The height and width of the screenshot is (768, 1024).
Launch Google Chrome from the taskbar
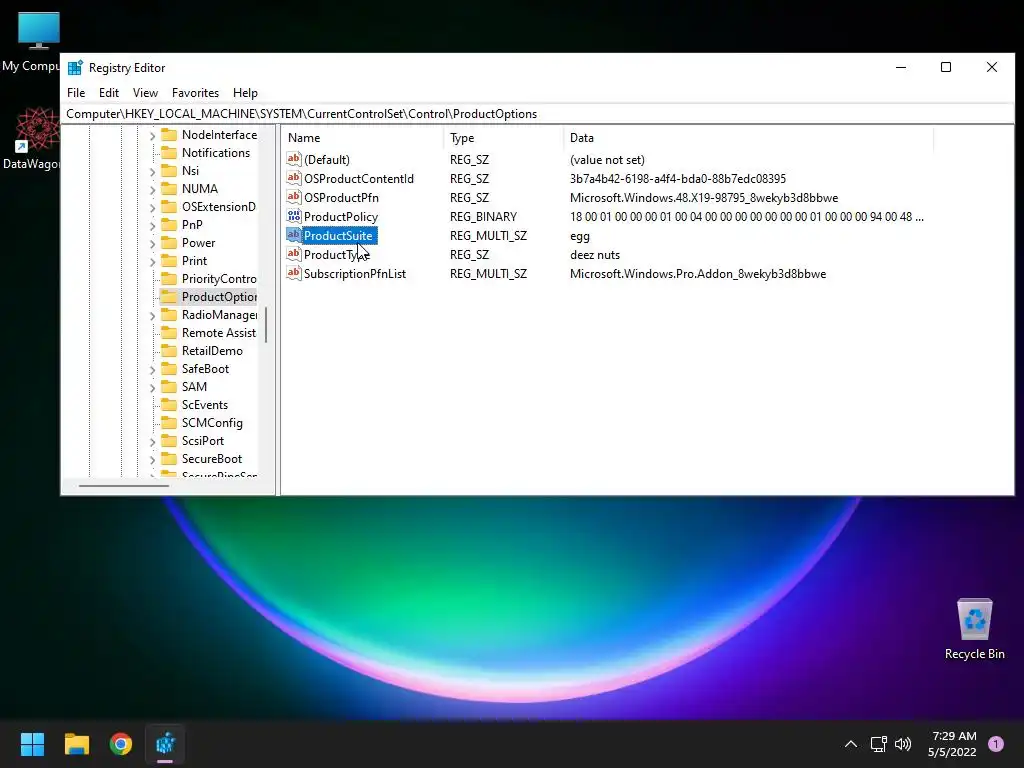click(121, 744)
